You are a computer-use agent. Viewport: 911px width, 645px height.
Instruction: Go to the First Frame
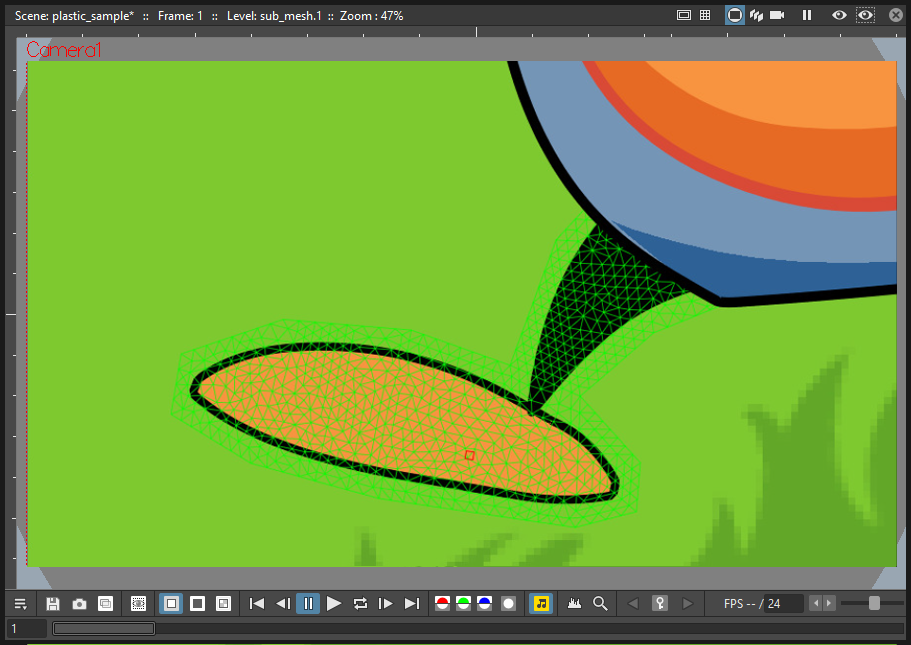[x=256, y=604]
